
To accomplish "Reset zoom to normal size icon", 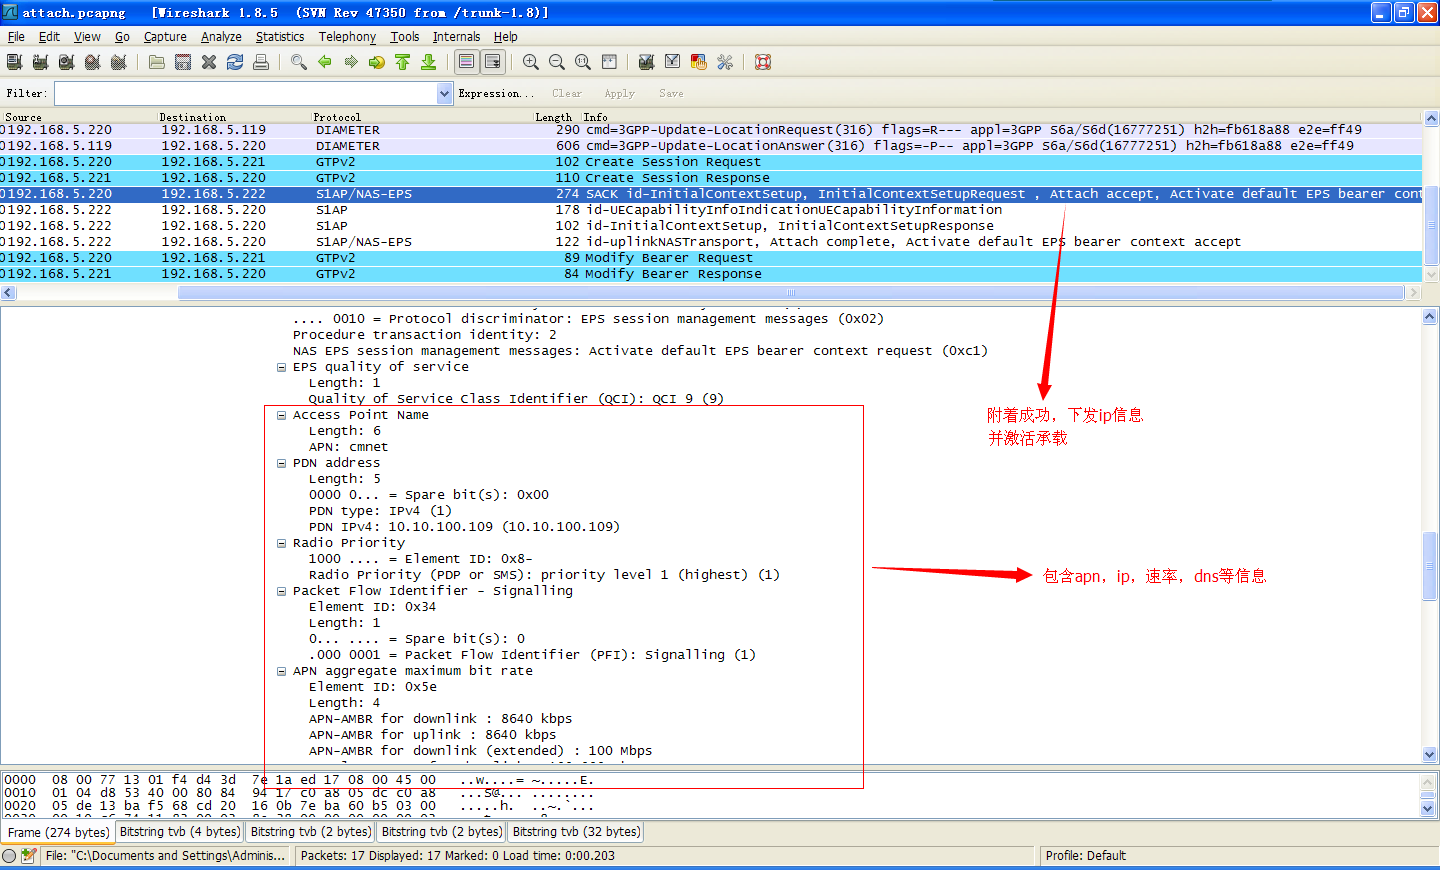I will [x=583, y=62].
